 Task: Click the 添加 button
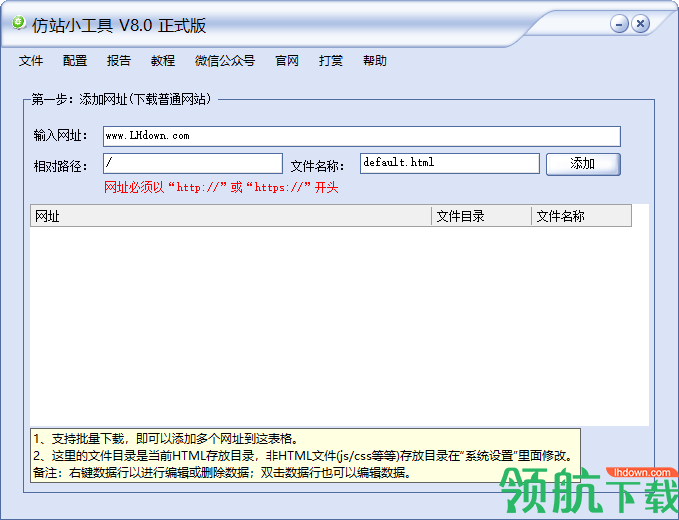tap(583, 164)
